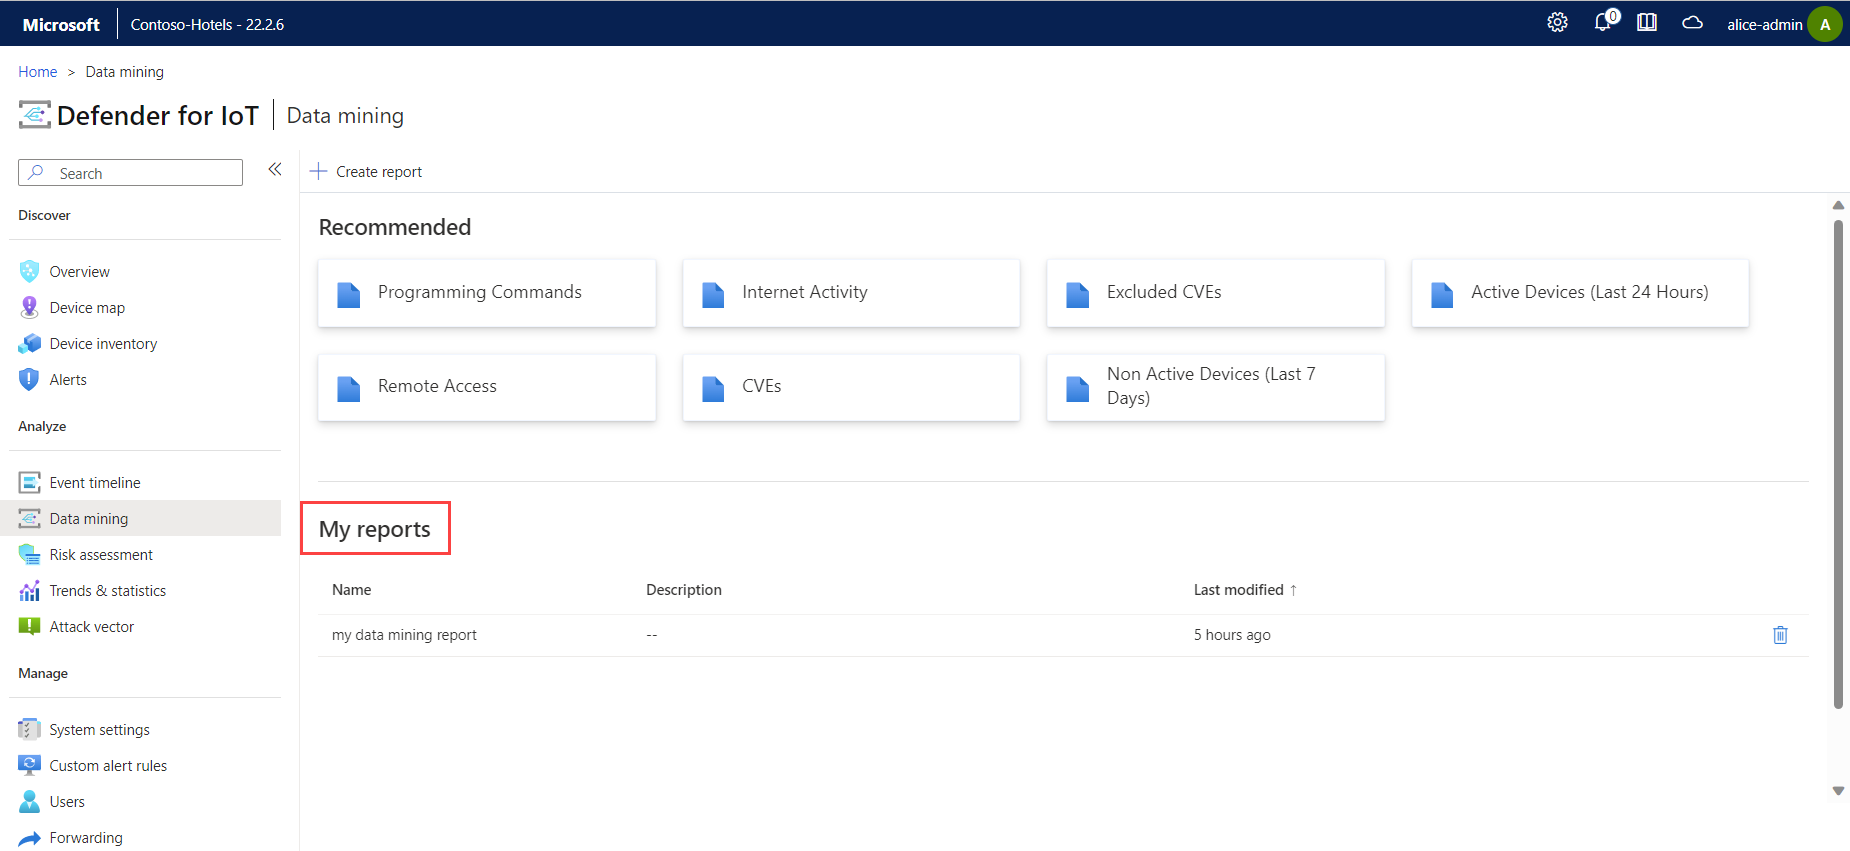
Task: Click the documentation book icon
Action: 1647,23
